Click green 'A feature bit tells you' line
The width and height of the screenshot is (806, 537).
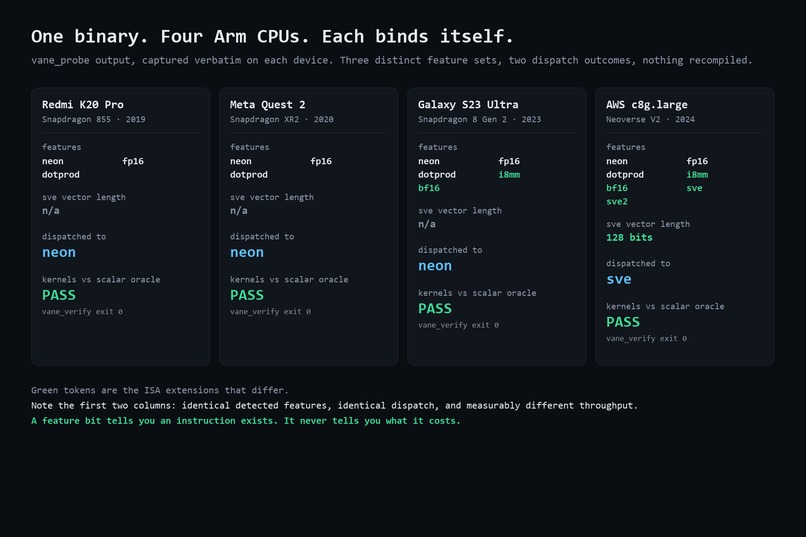[x=246, y=421]
